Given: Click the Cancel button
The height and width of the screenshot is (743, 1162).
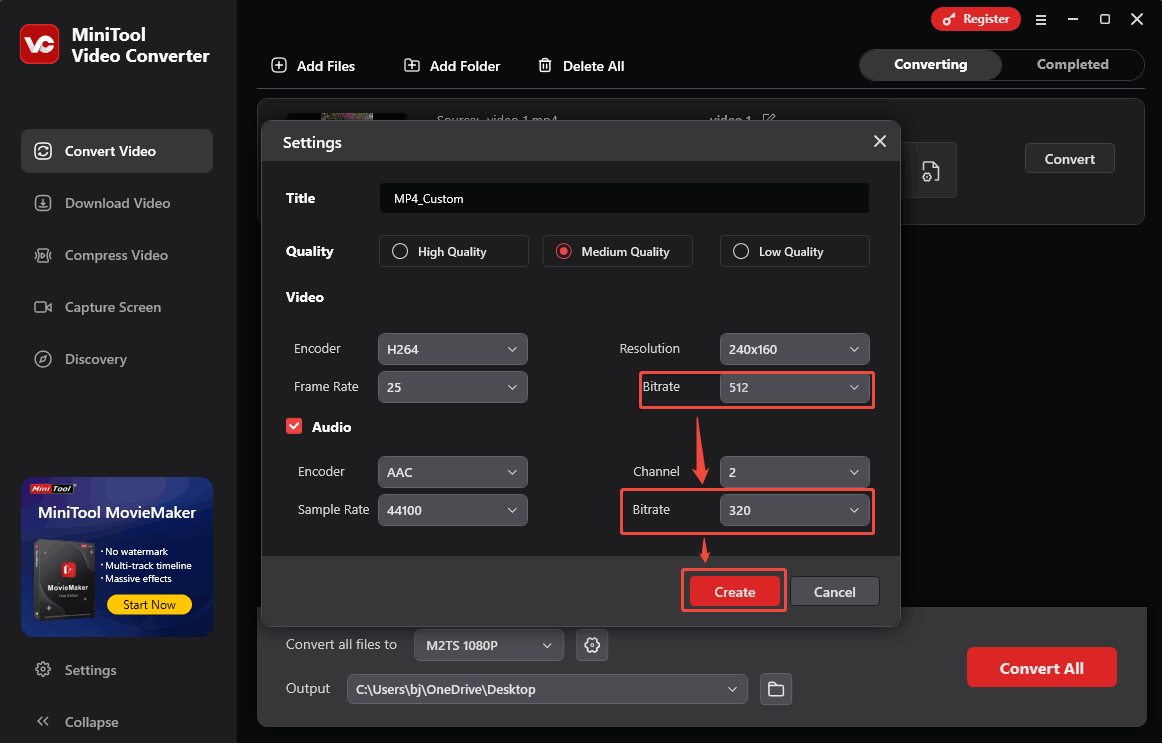Looking at the screenshot, I should pyautogui.click(x=834, y=592).
